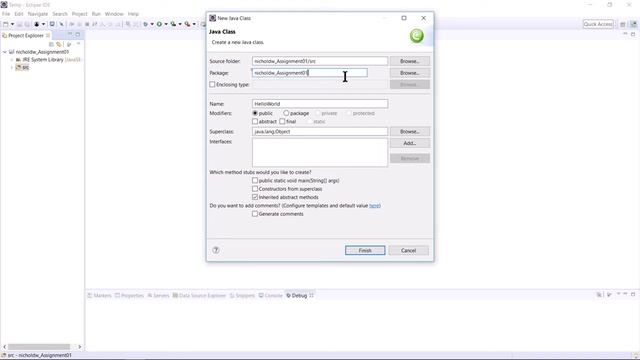Switch to the Markers tab
Screen dimensions: 640x360
(x=99, y=296)
